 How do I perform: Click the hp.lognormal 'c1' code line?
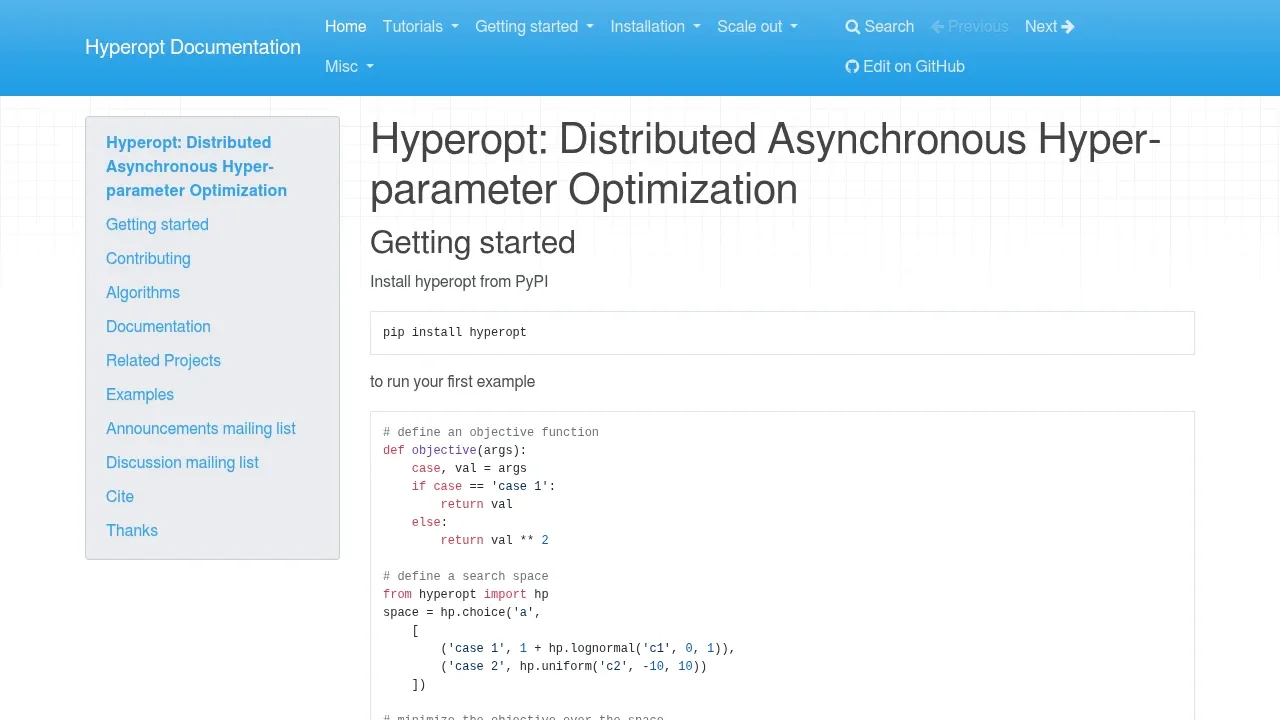click(588, 649)
